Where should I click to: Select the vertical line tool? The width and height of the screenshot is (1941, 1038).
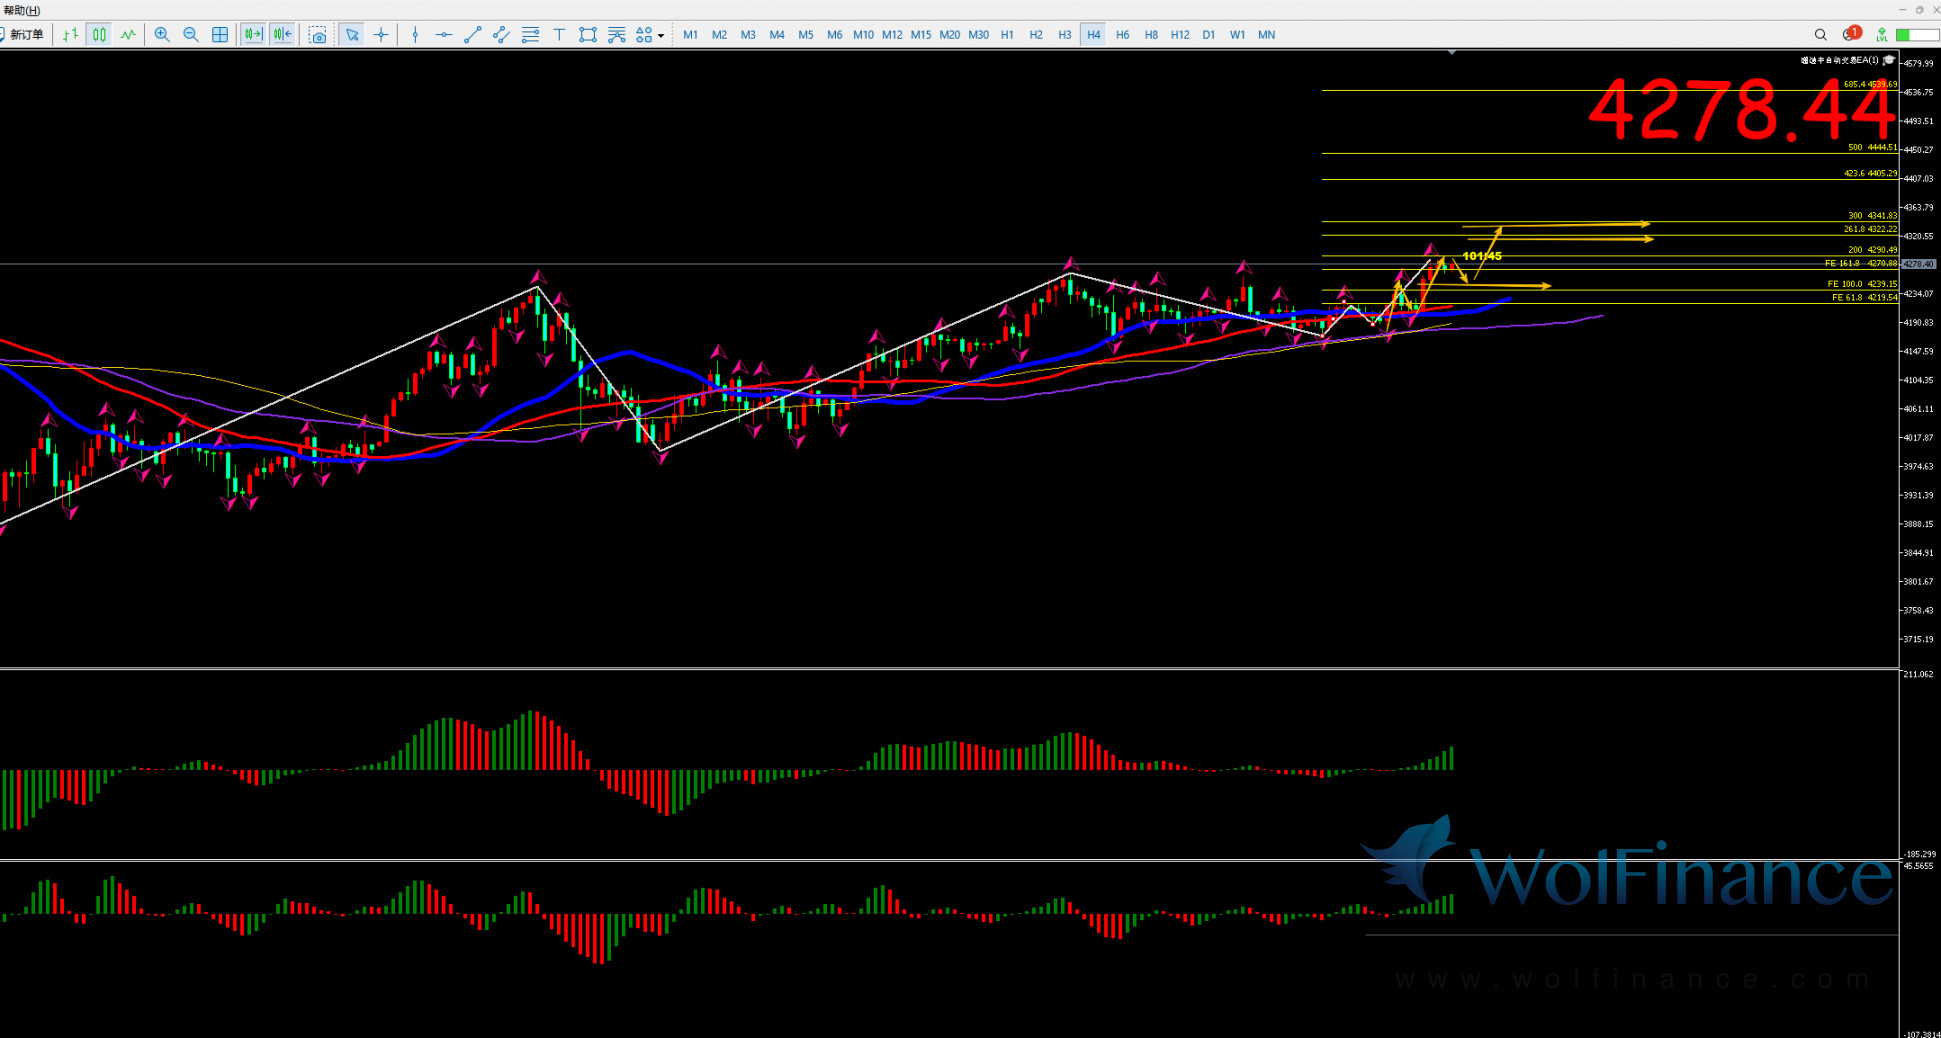pyautogui.click(x=415, y=35)
